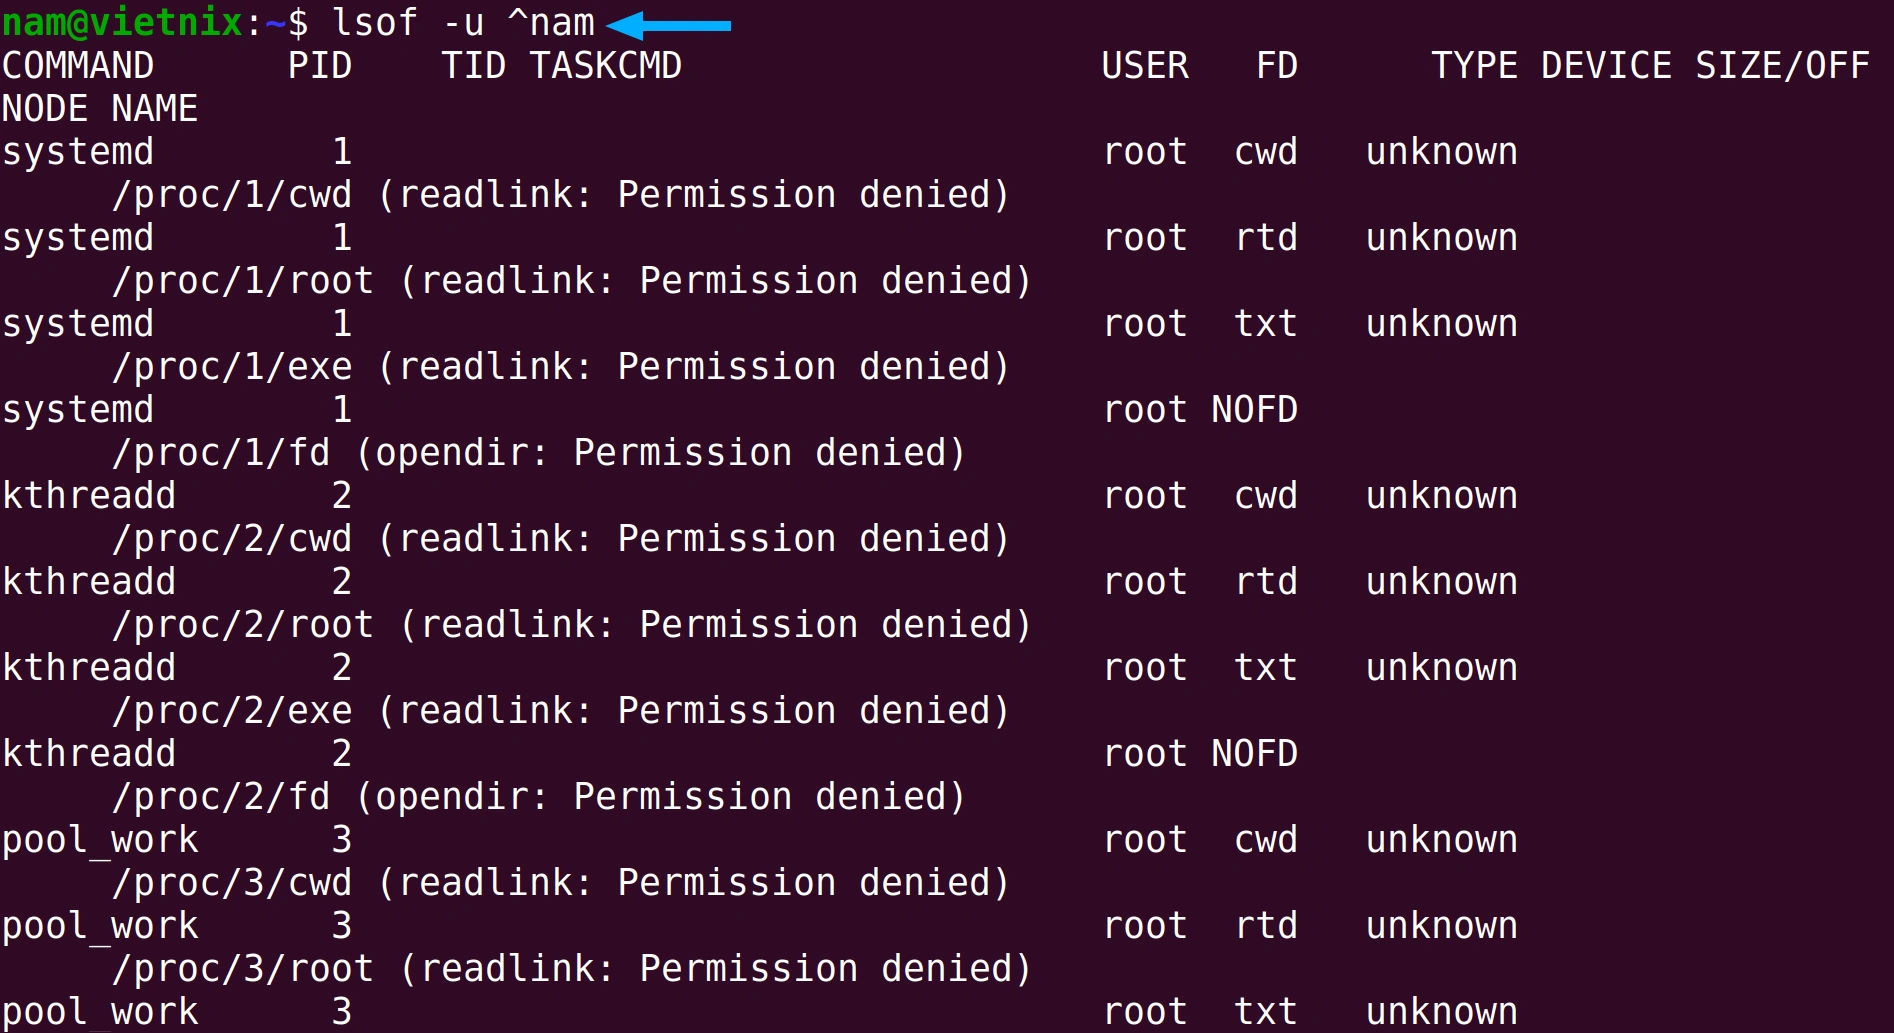Click the typed lsof -u ^nam command
1894x1033 pixels.
pos(463,23)
